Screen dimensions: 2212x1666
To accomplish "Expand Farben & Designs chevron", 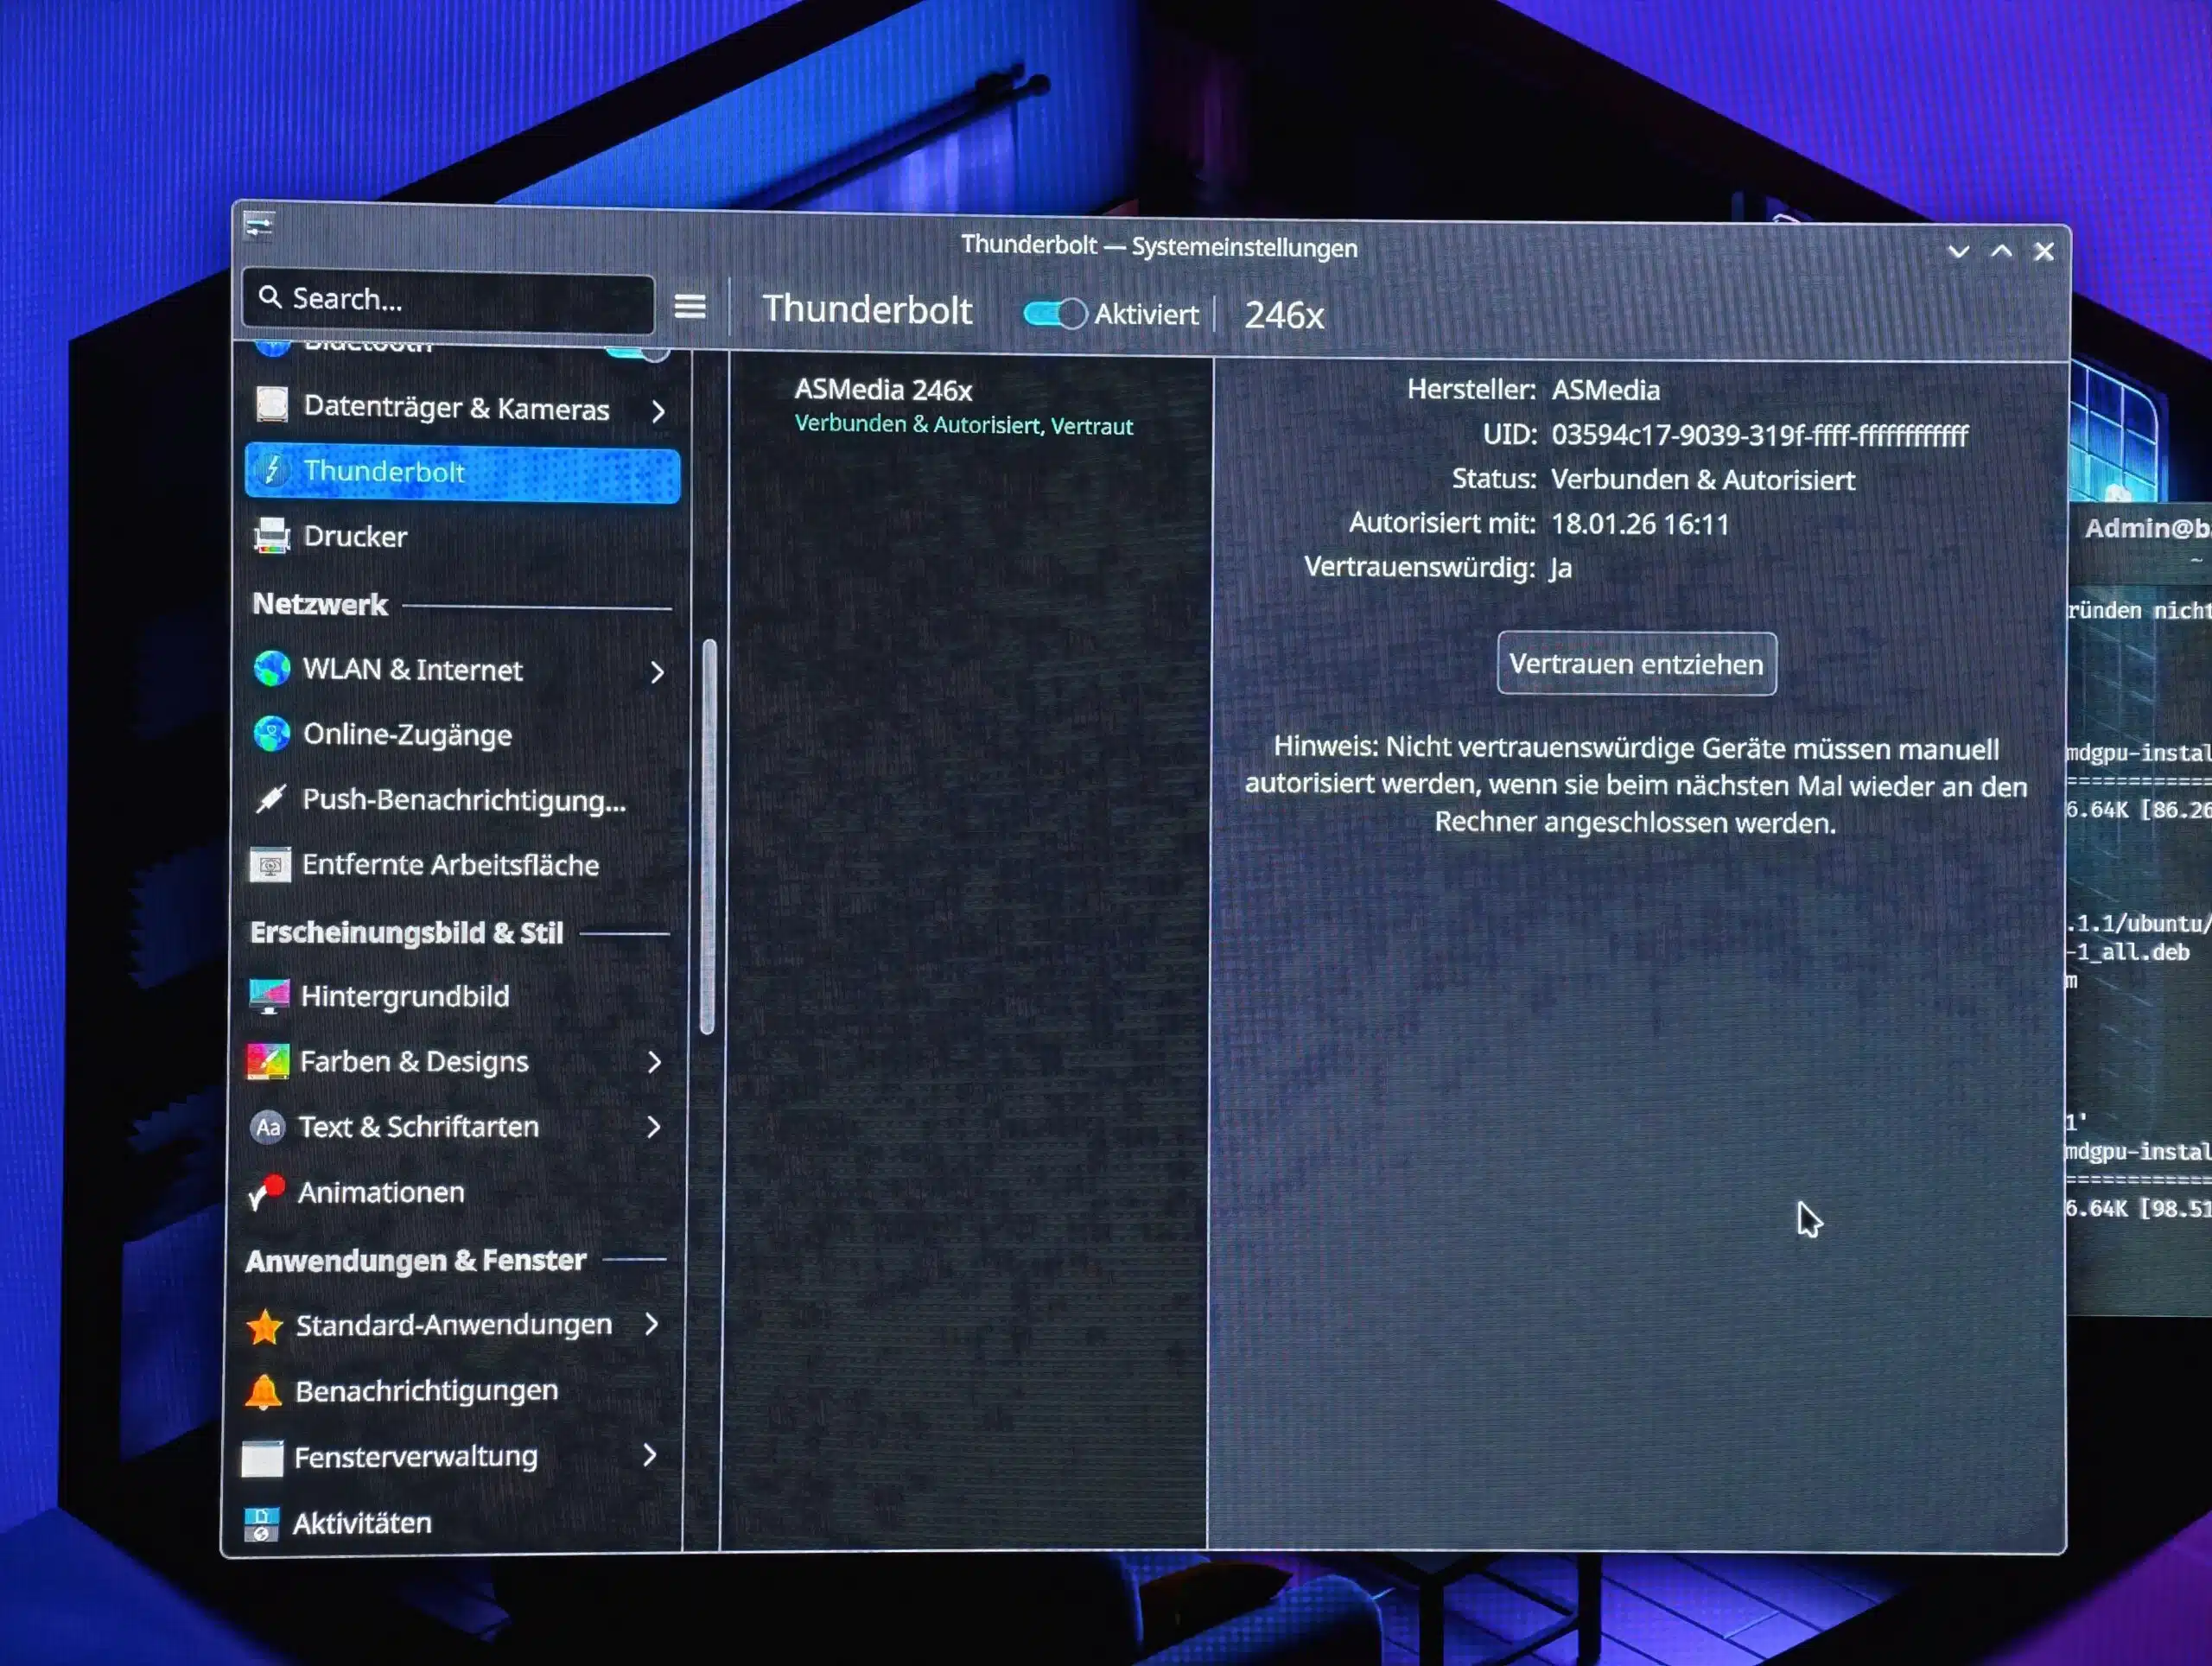I will (654, 1062).
